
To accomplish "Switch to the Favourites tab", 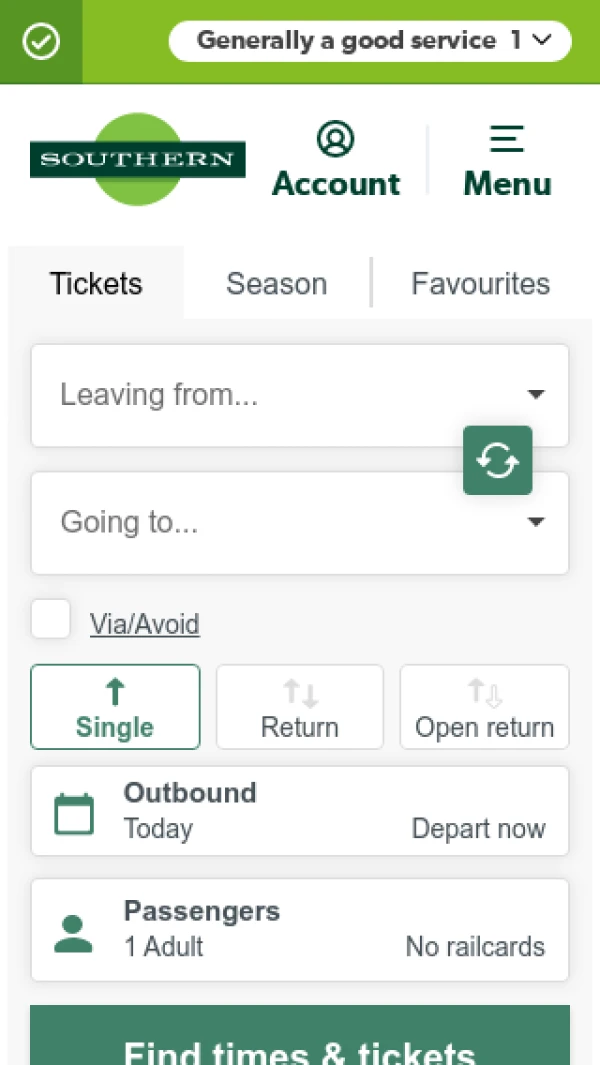I will (481, 283).
